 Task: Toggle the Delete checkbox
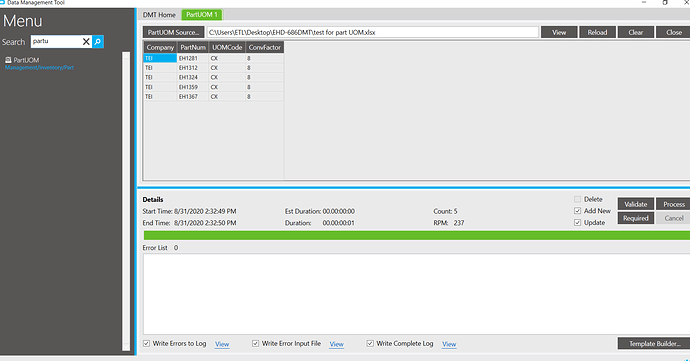tap(577, 199)
